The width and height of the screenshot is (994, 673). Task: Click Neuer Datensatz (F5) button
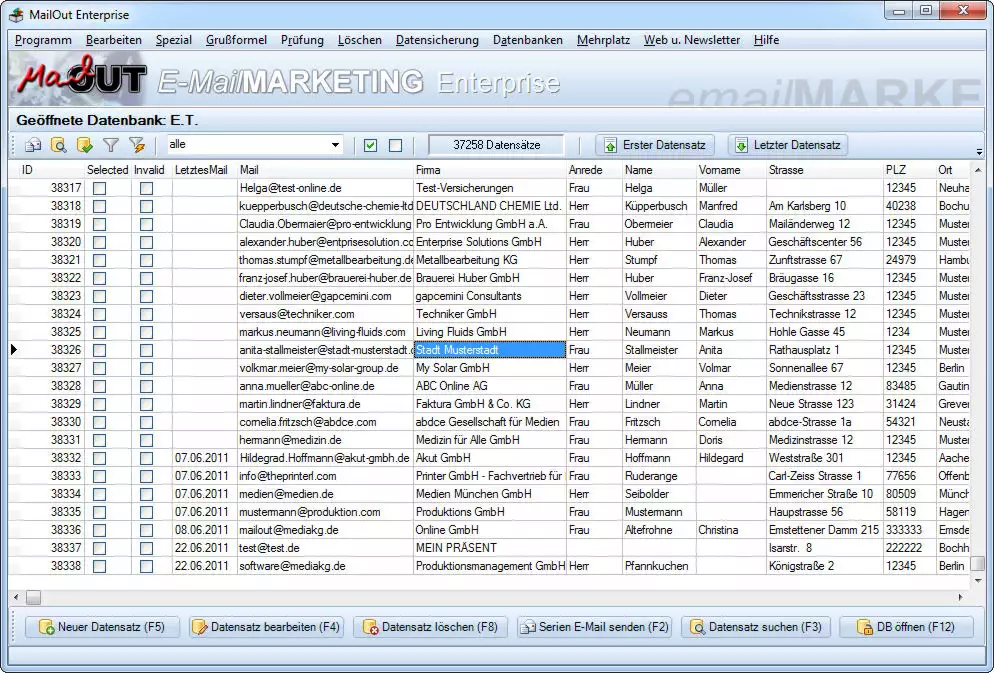pos(101,627)
